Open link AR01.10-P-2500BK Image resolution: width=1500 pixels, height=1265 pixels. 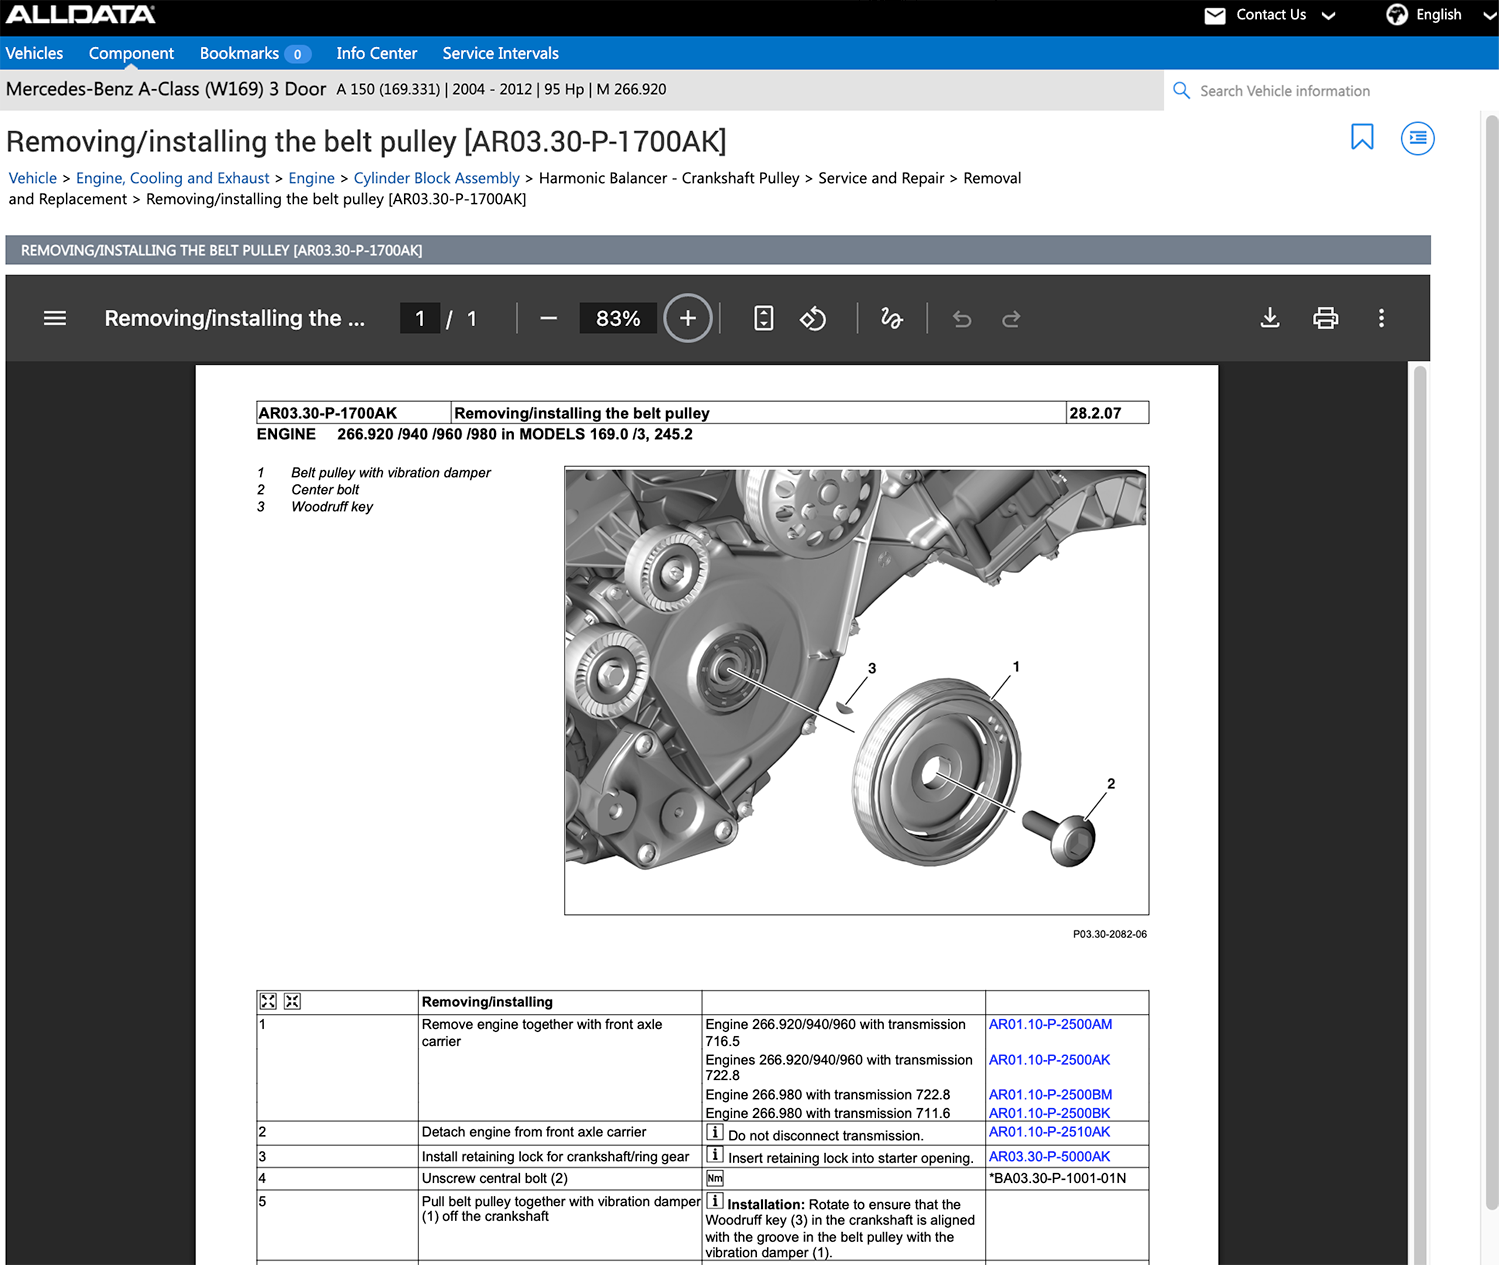point(1049,1113)
